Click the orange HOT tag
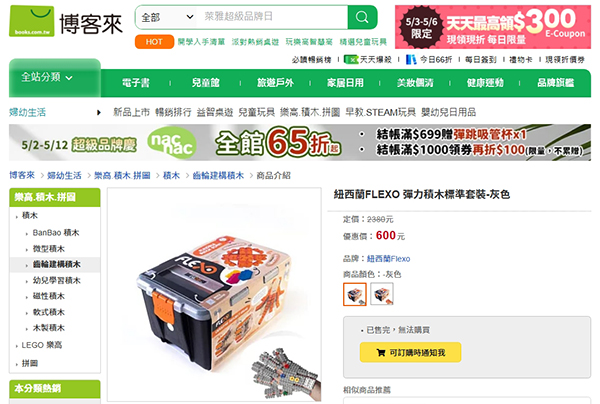Viewport: 600px width, 404px height. [x=154, y=42]
